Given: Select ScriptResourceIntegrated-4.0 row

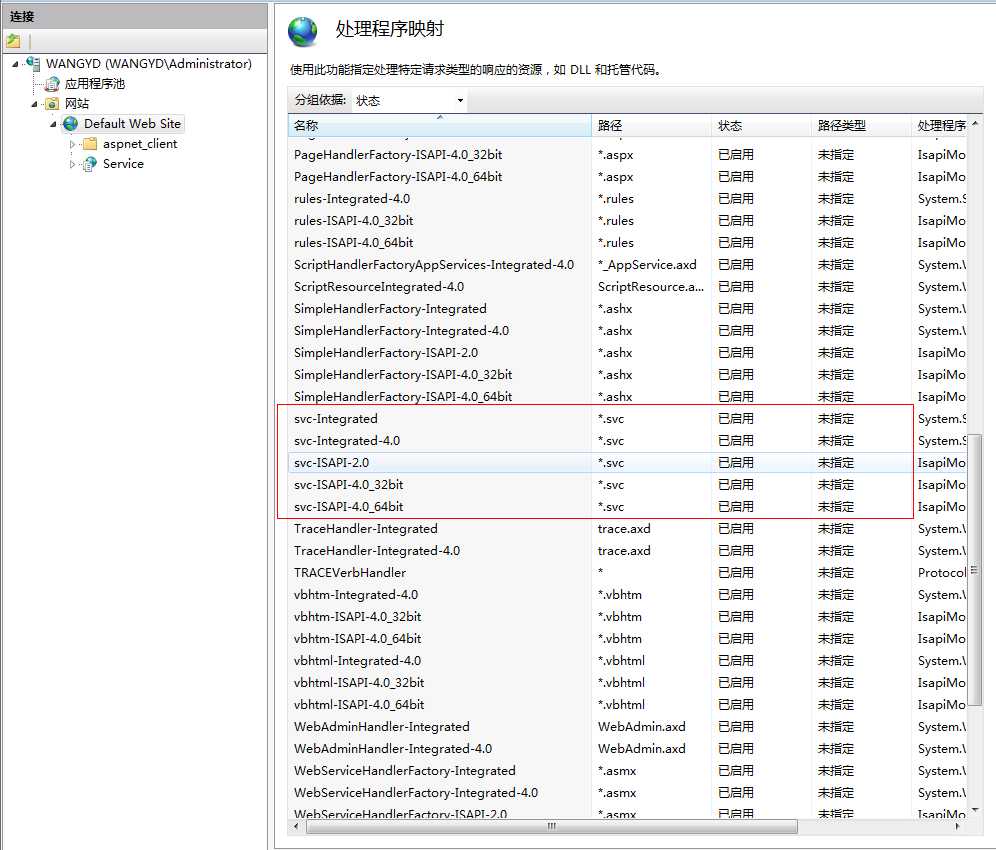Looking at the screenshot, I should 627,287.
